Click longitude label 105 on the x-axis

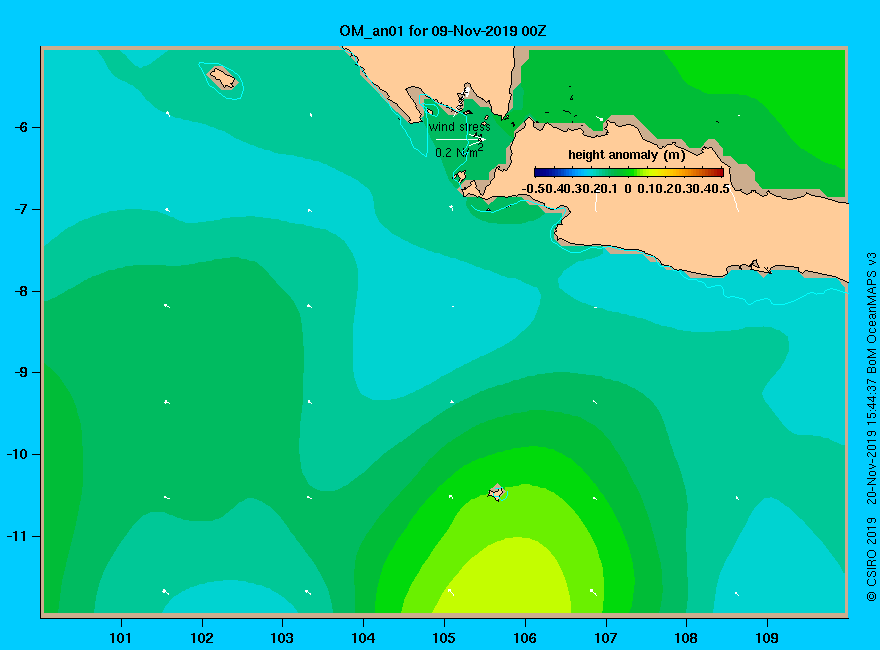coord(444,638)
